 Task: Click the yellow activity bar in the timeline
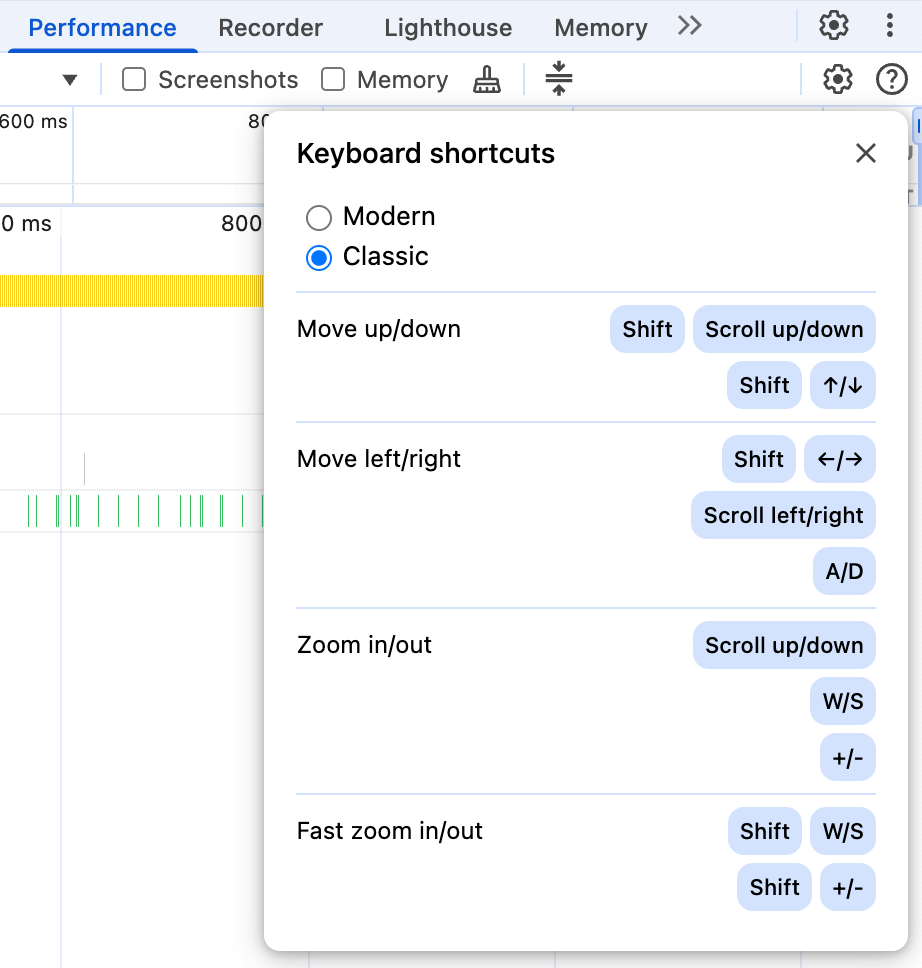pyautogui.click(x=130, y=291)
